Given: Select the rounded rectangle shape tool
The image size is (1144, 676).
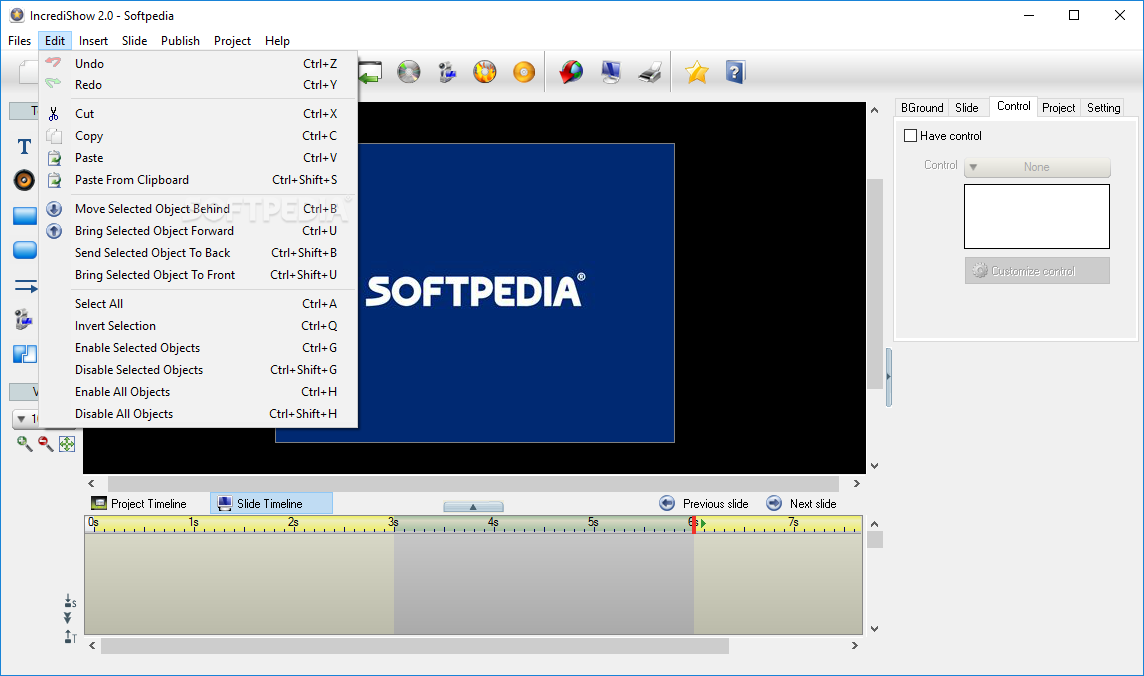Looking at the screenshot, I should (25, 250).
